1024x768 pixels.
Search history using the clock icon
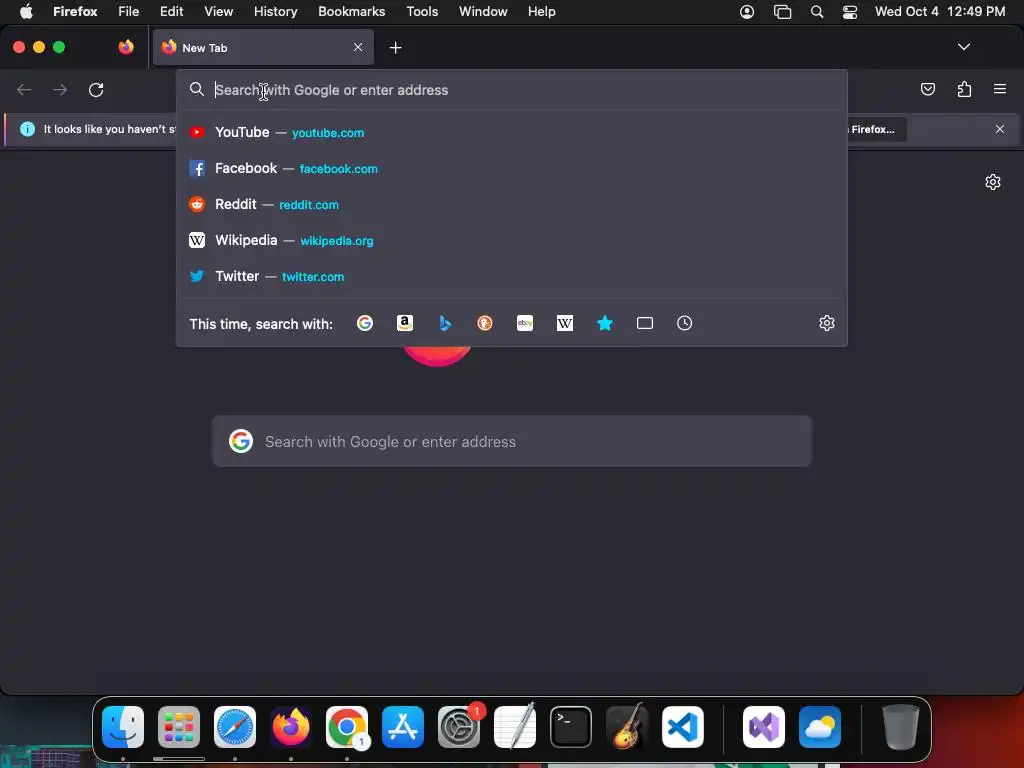click(684, 323)
